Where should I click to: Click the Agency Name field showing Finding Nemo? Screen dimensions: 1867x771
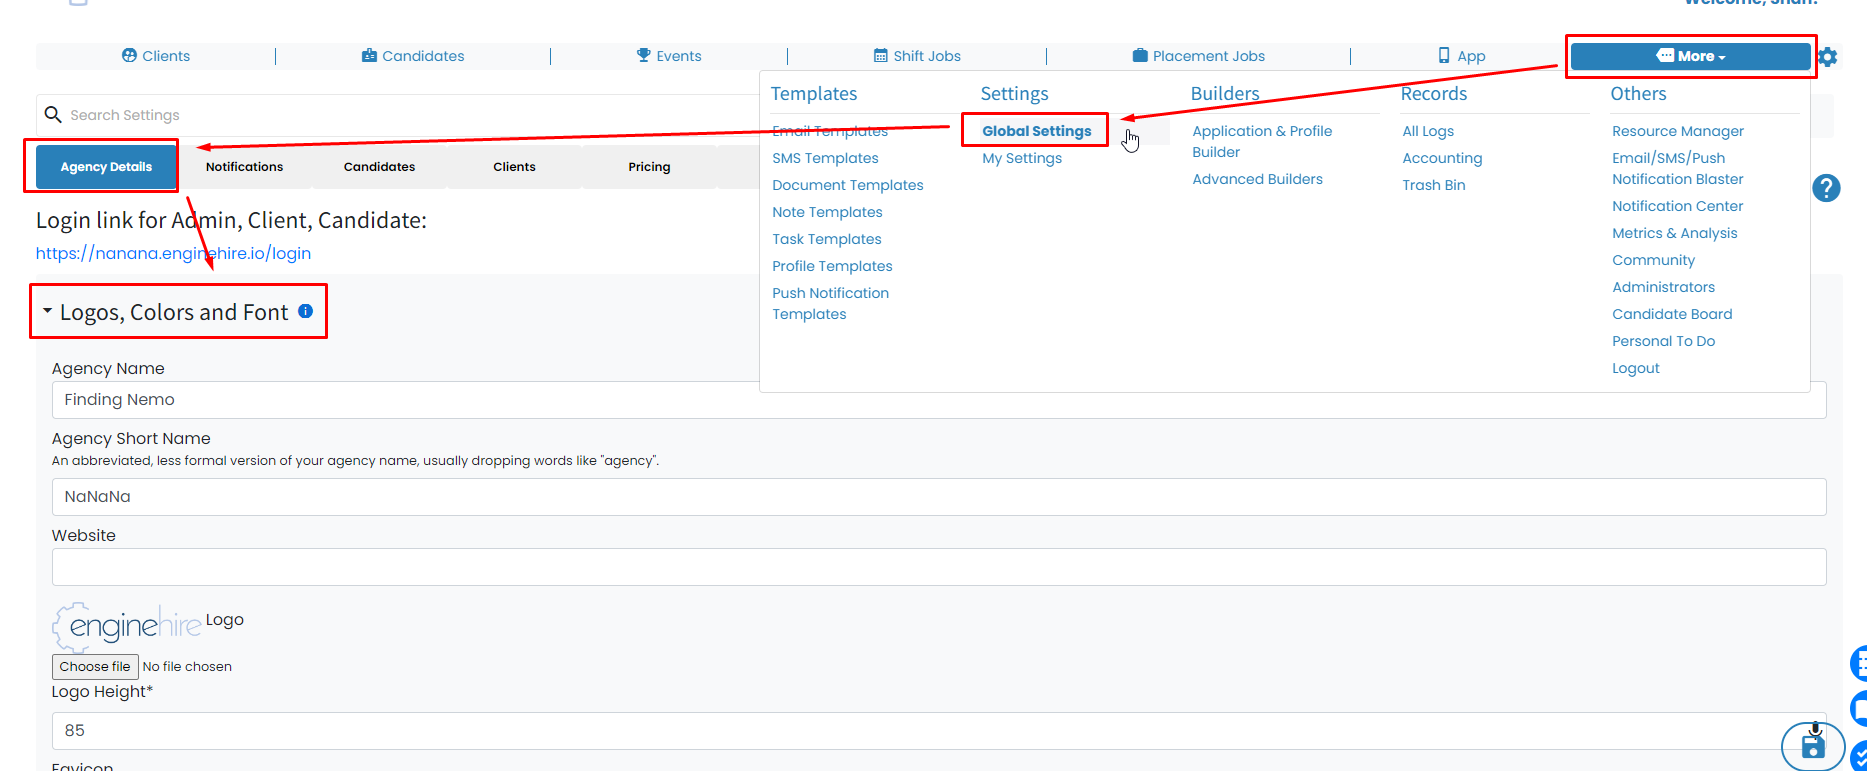[x=939, y=400]
